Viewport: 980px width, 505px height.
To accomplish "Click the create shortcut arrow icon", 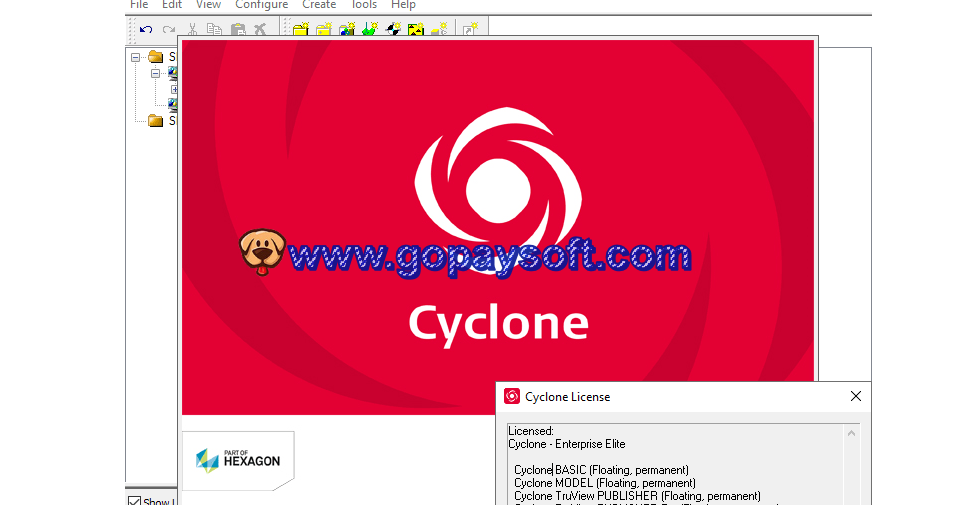I will pyautogui.click(x=470, y=29).
